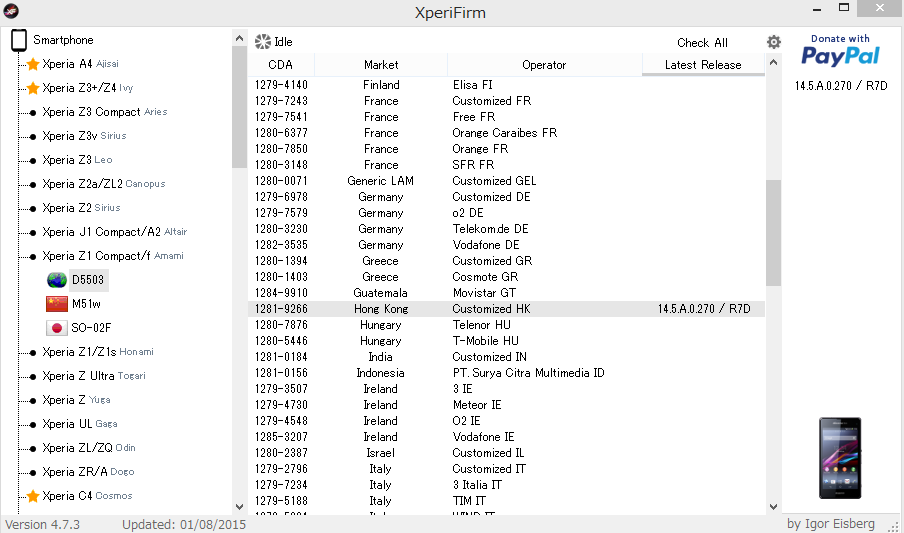The width and height of the screenshot is (904, 533).
Task: Click the Xperia phone thumbnail image
Action: [840, 459]
